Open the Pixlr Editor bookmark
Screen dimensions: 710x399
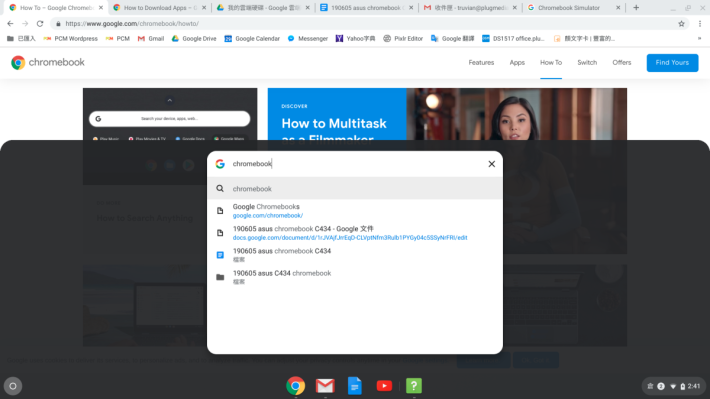[x=403, y=38]
